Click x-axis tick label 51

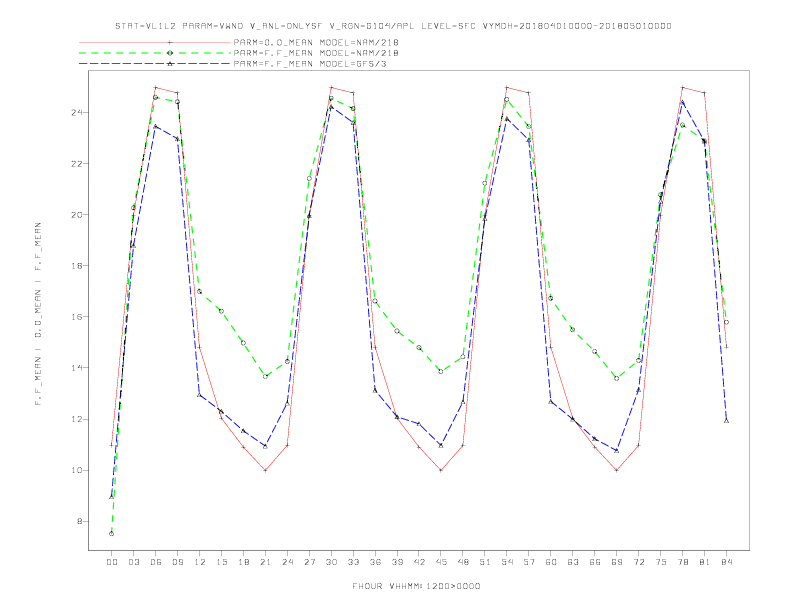485,562
